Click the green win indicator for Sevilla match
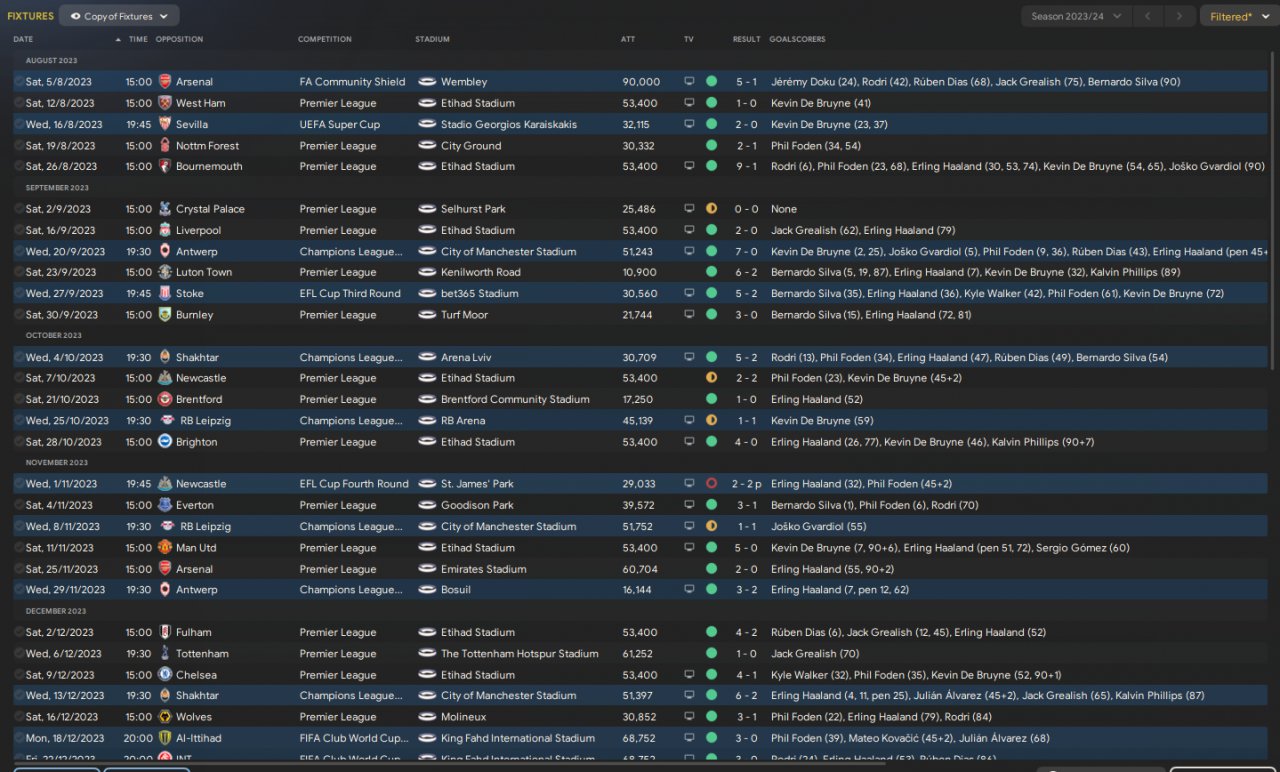Image resolution: width=1280 pixels, height=772 pixels. point(711,124)
